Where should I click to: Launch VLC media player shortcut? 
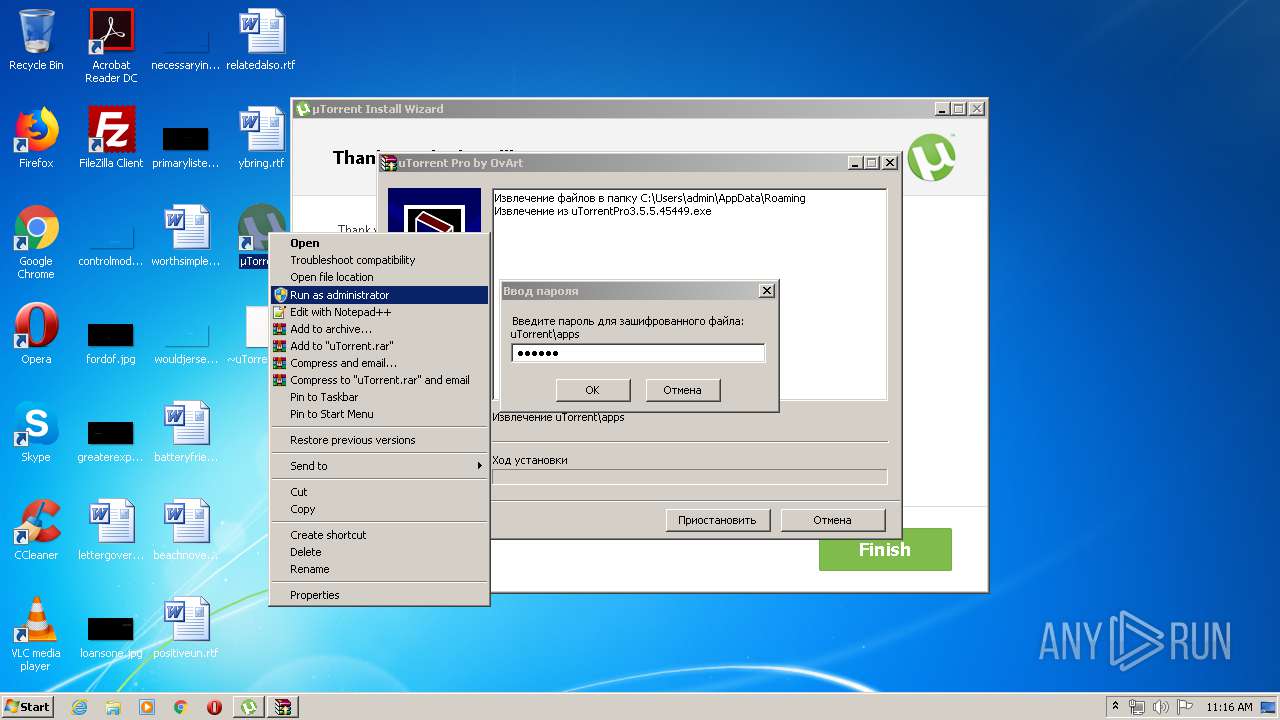click(x=36, y=634)
